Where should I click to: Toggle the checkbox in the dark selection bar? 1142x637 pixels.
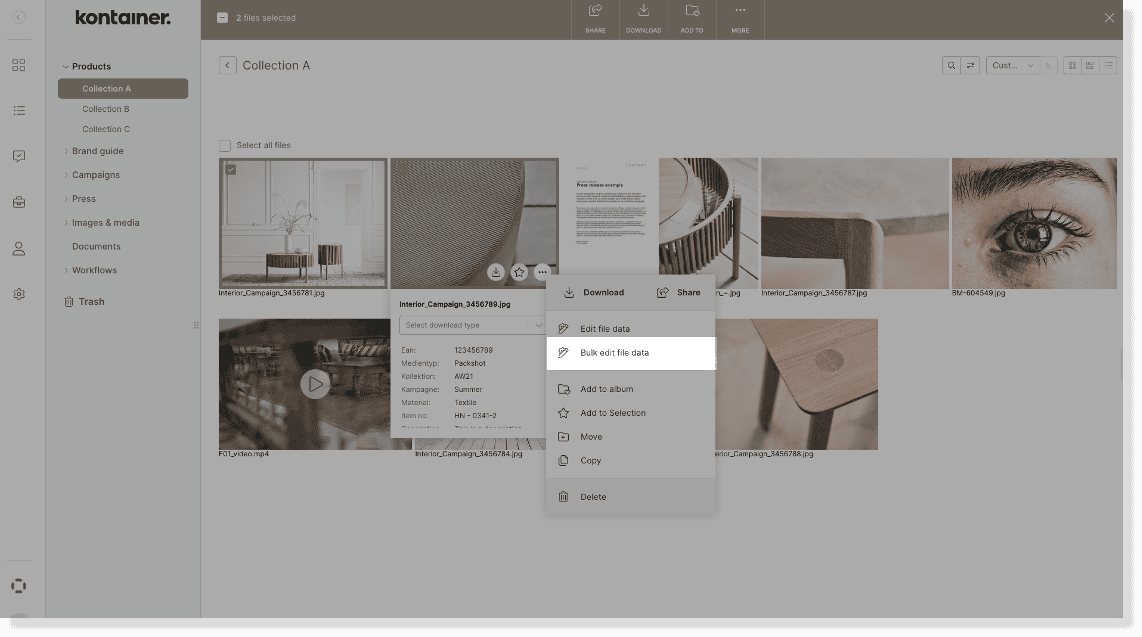(221, 17)
